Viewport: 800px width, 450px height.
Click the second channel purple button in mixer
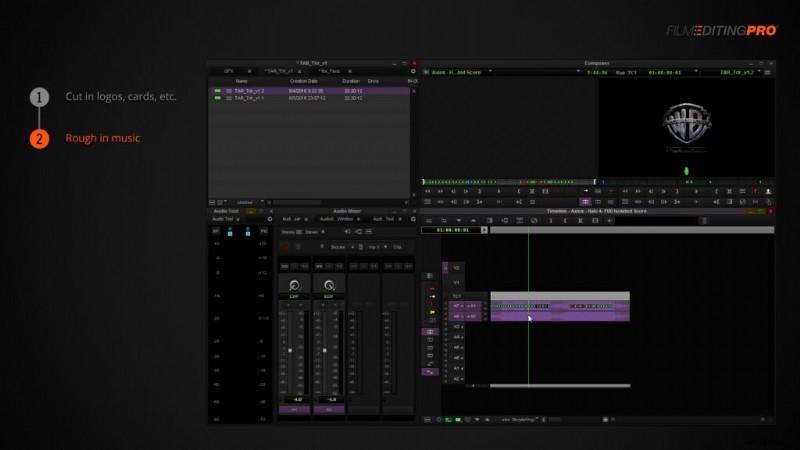329,410
